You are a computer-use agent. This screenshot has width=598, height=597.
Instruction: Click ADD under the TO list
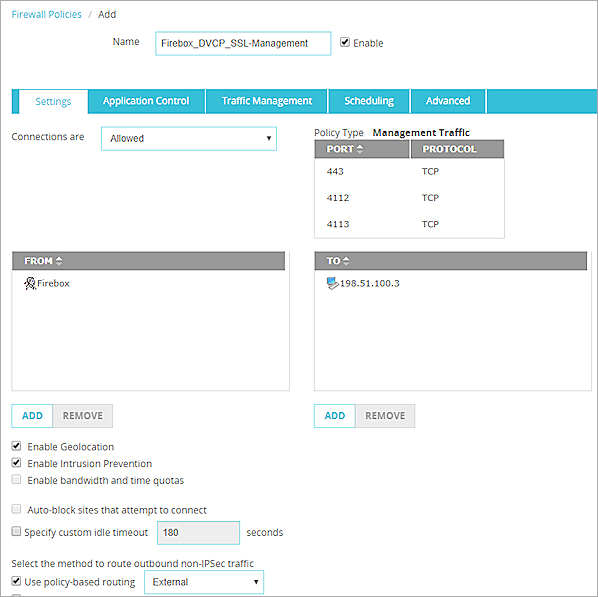[334, 416]
